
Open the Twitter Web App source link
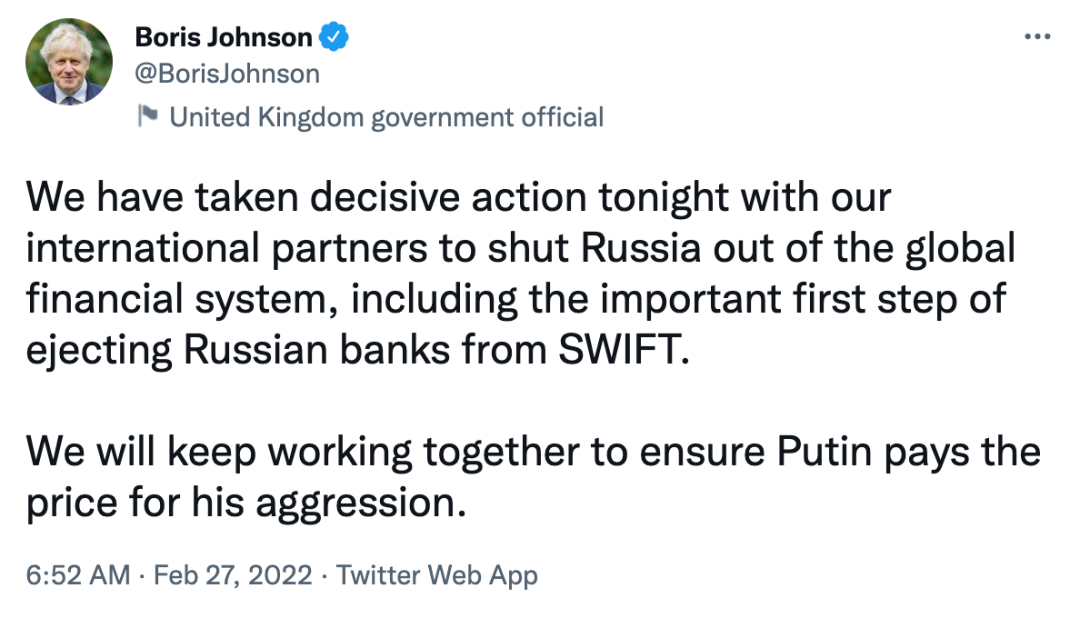[x=437, y=575]
